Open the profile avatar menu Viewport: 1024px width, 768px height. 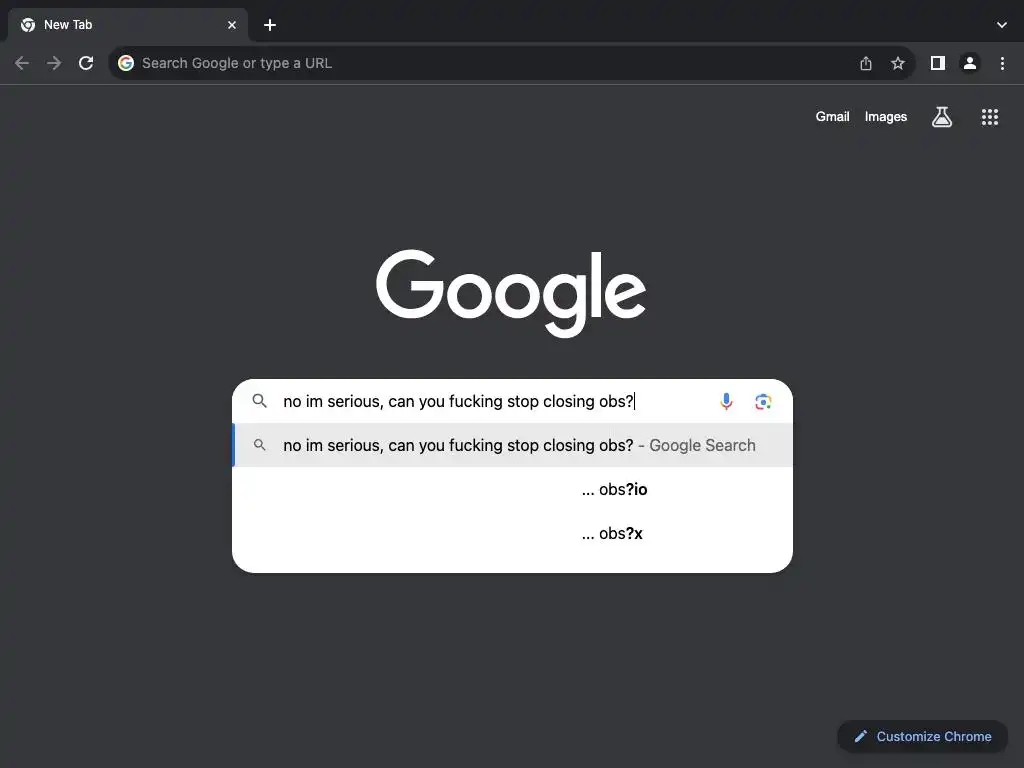pyautogui.click(x=970, y=63)
